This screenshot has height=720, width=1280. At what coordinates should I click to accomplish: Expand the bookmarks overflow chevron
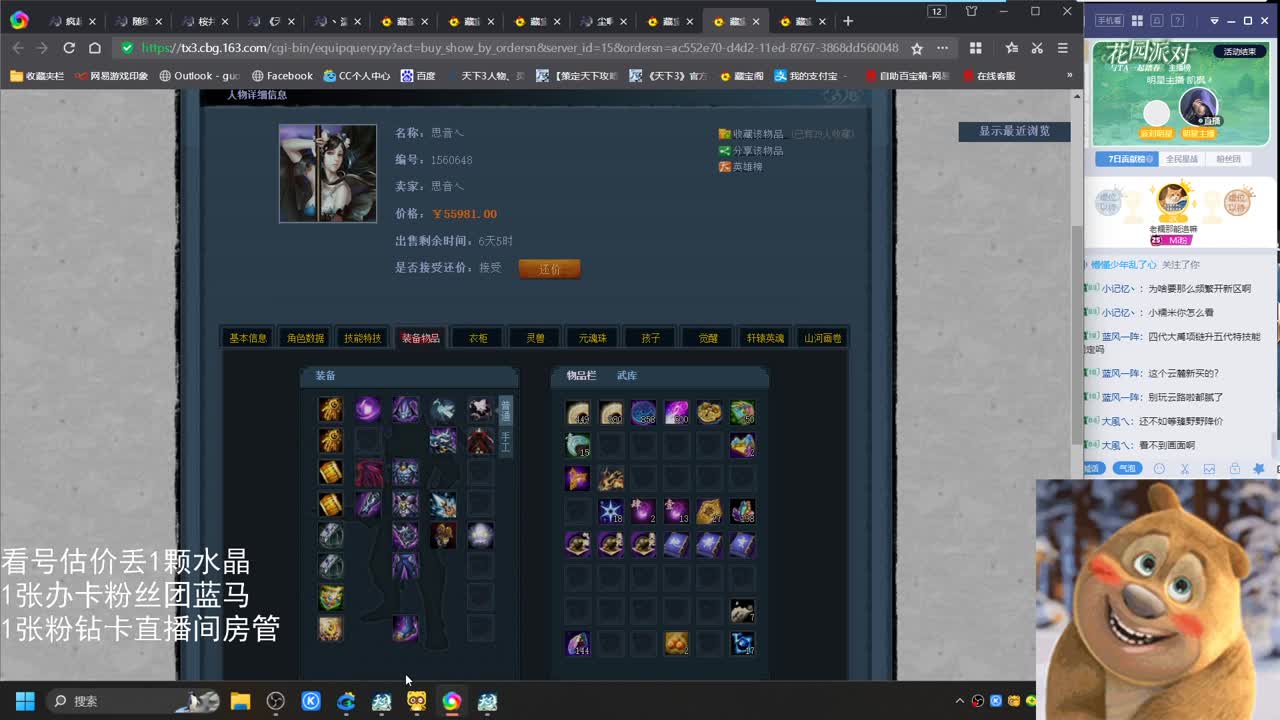1069,75
